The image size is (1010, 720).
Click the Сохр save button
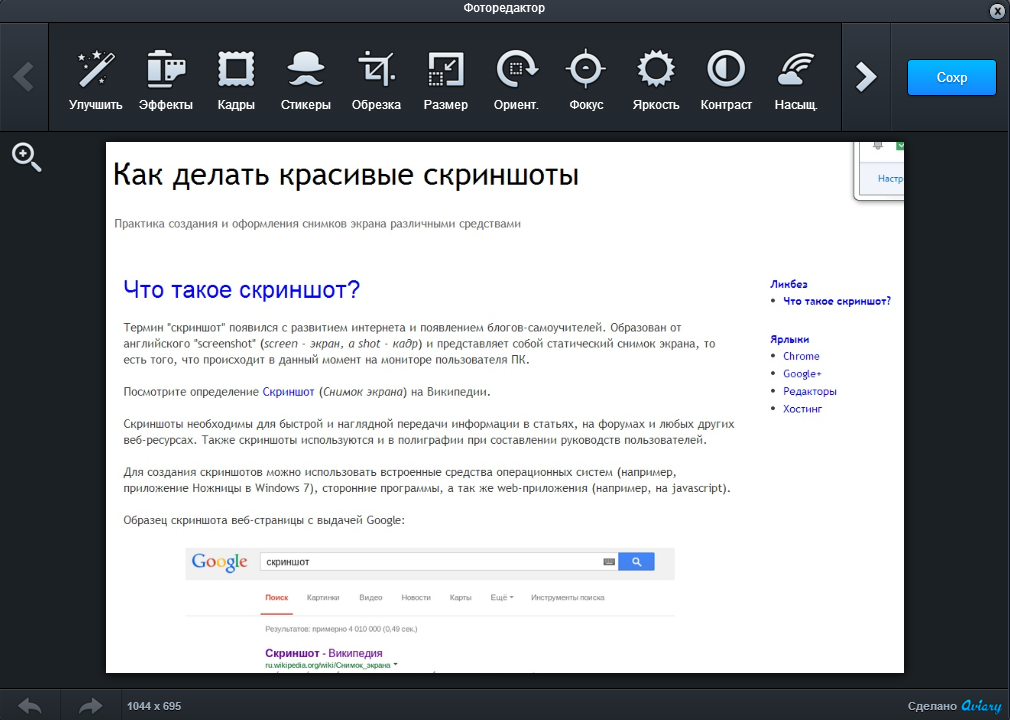(x=951, y=77)
